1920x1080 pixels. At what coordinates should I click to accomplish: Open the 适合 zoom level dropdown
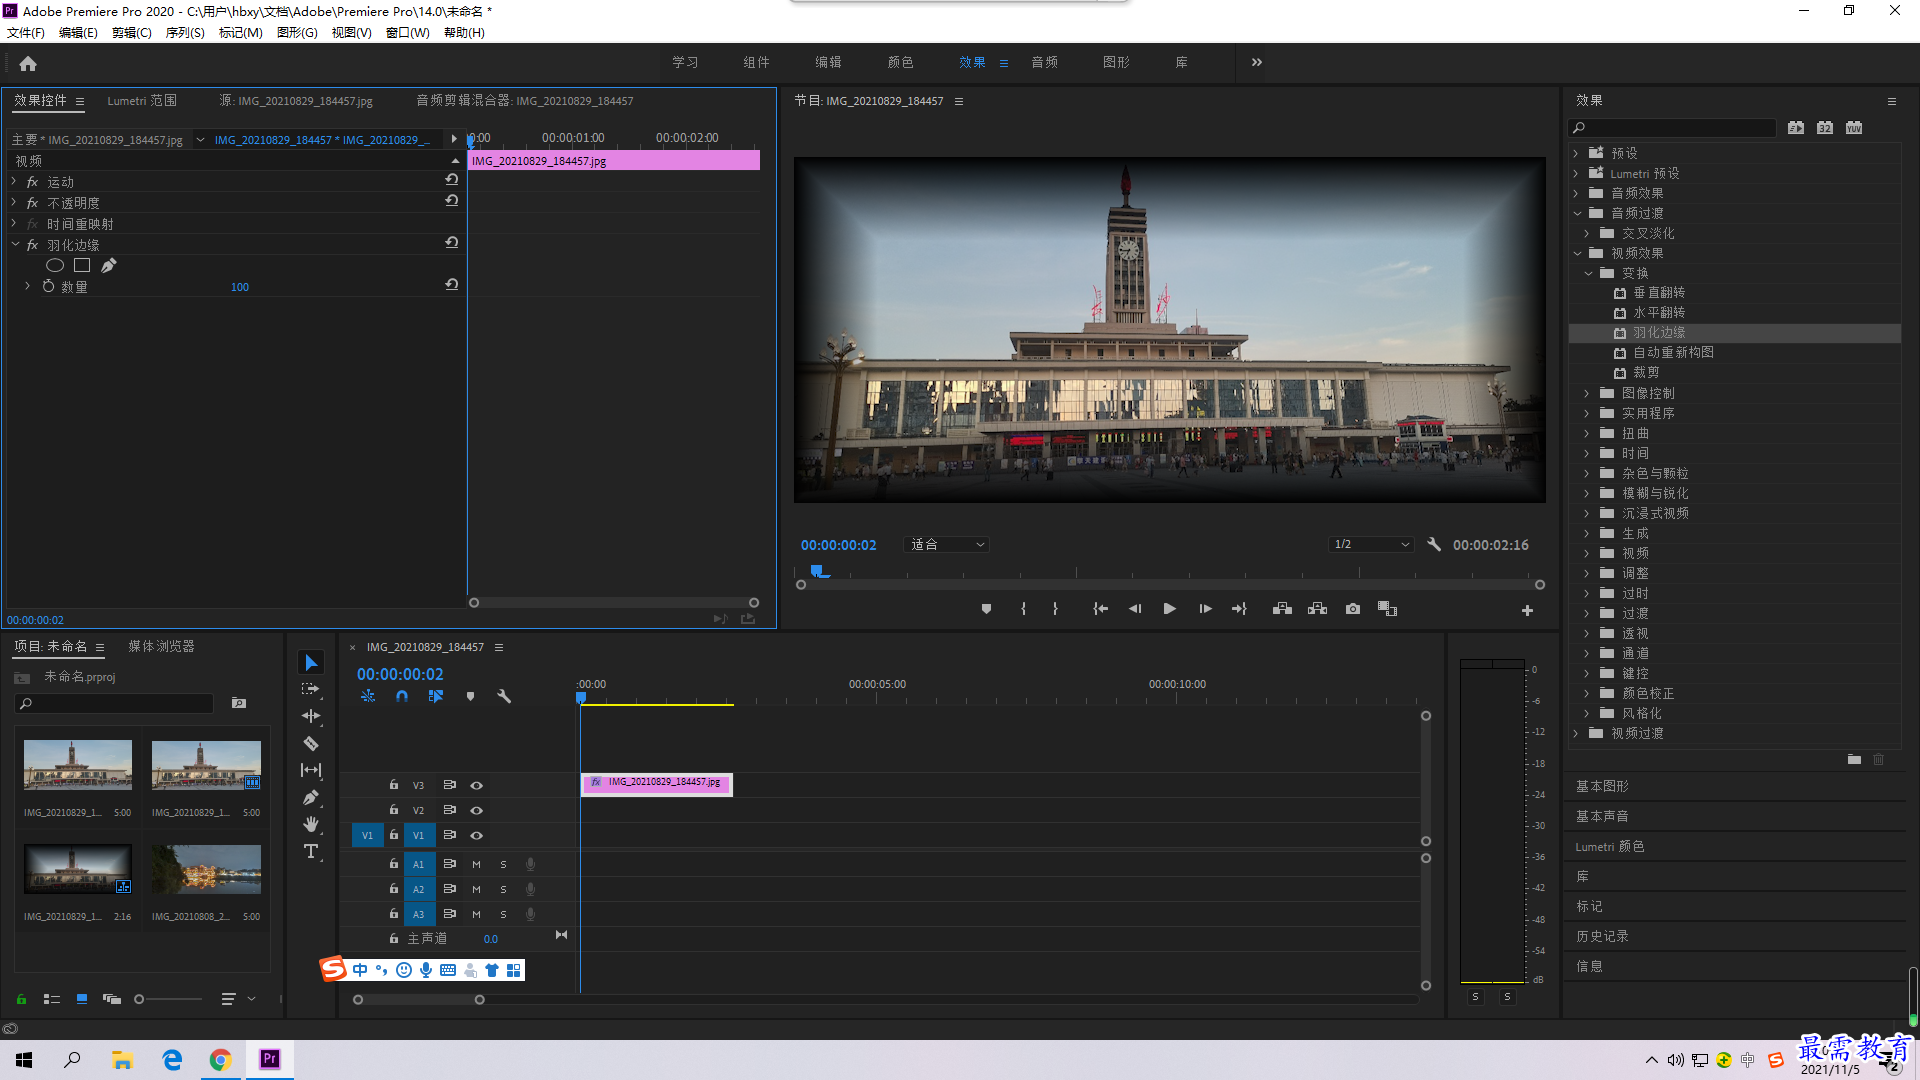(946, 545)
